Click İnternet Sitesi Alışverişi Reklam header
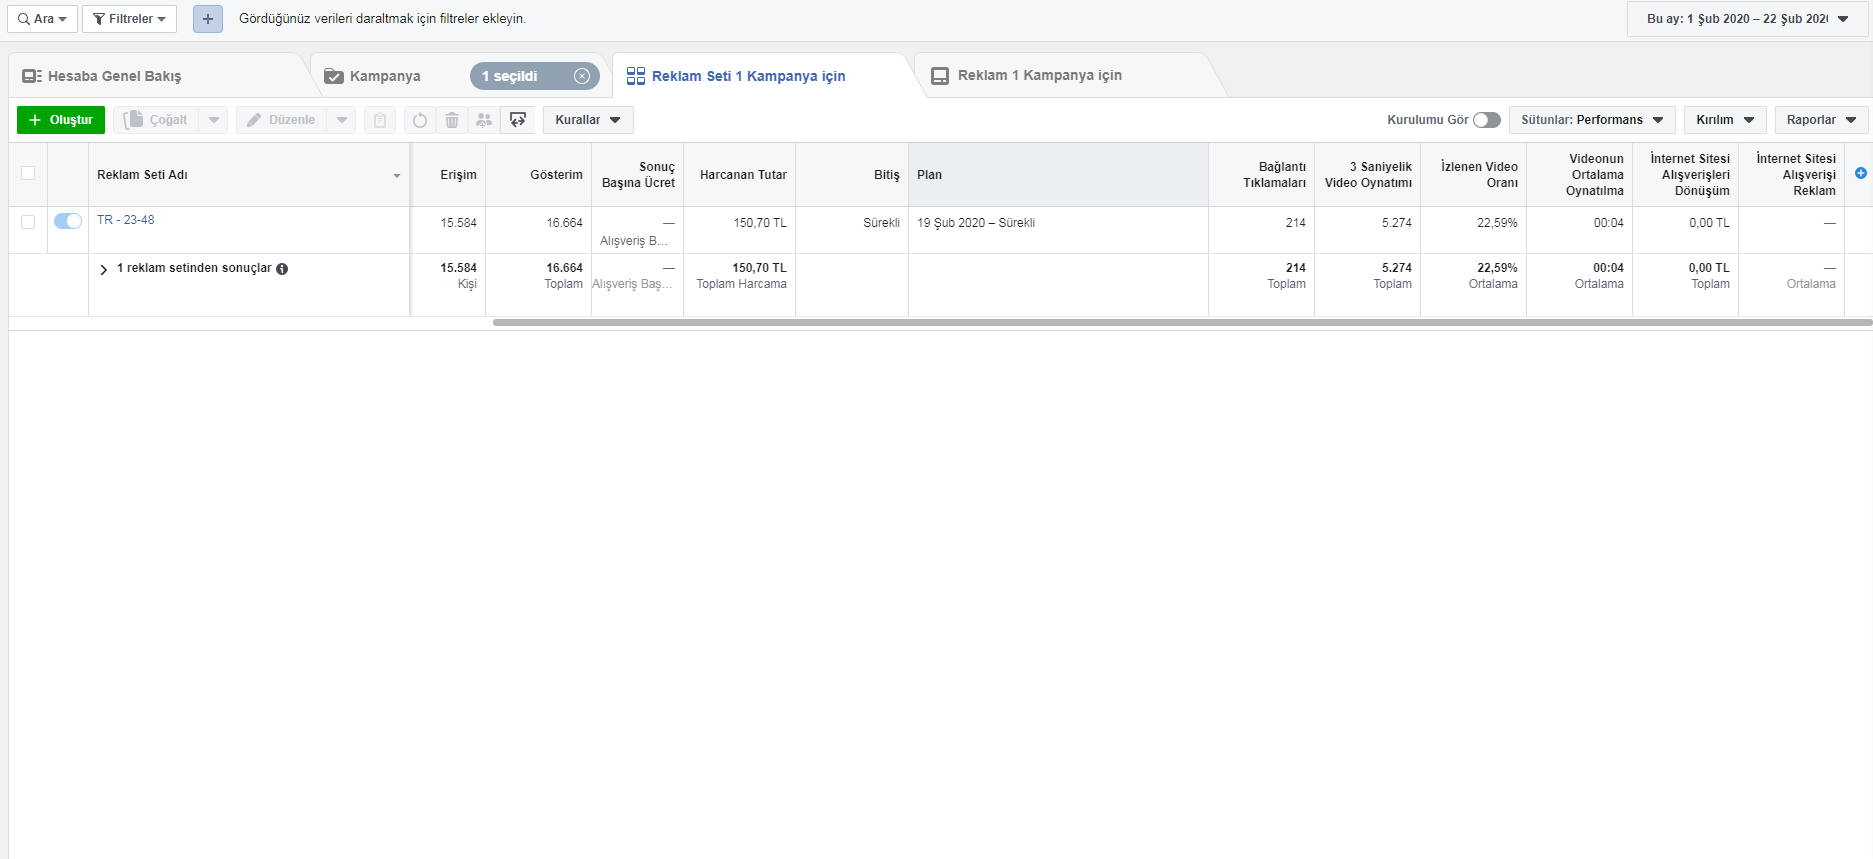Viewport: 1873px width, 859px height. pos(1792,175)
